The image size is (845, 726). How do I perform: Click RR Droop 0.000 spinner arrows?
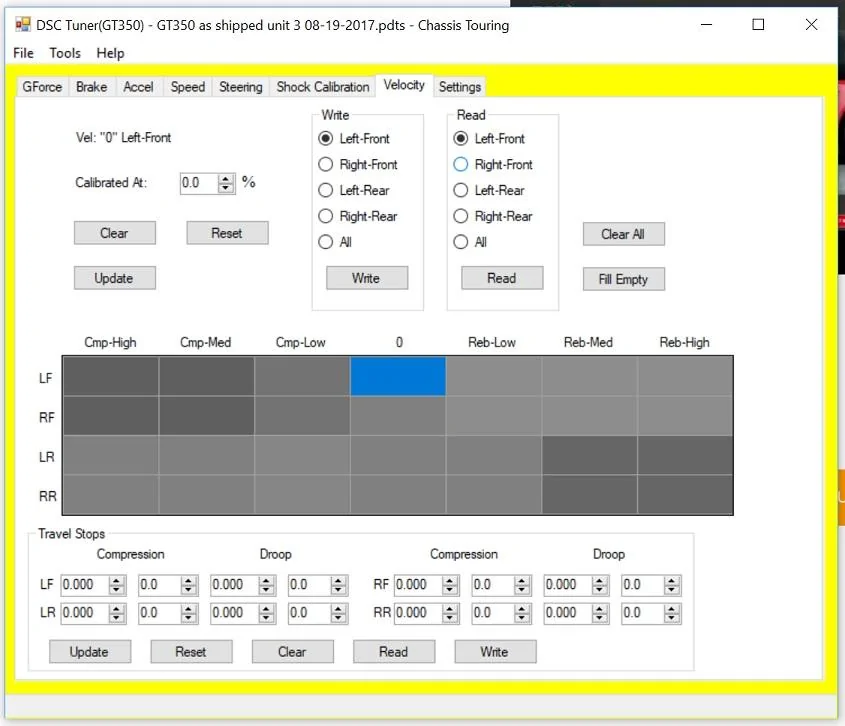click(x=599, y=613)
